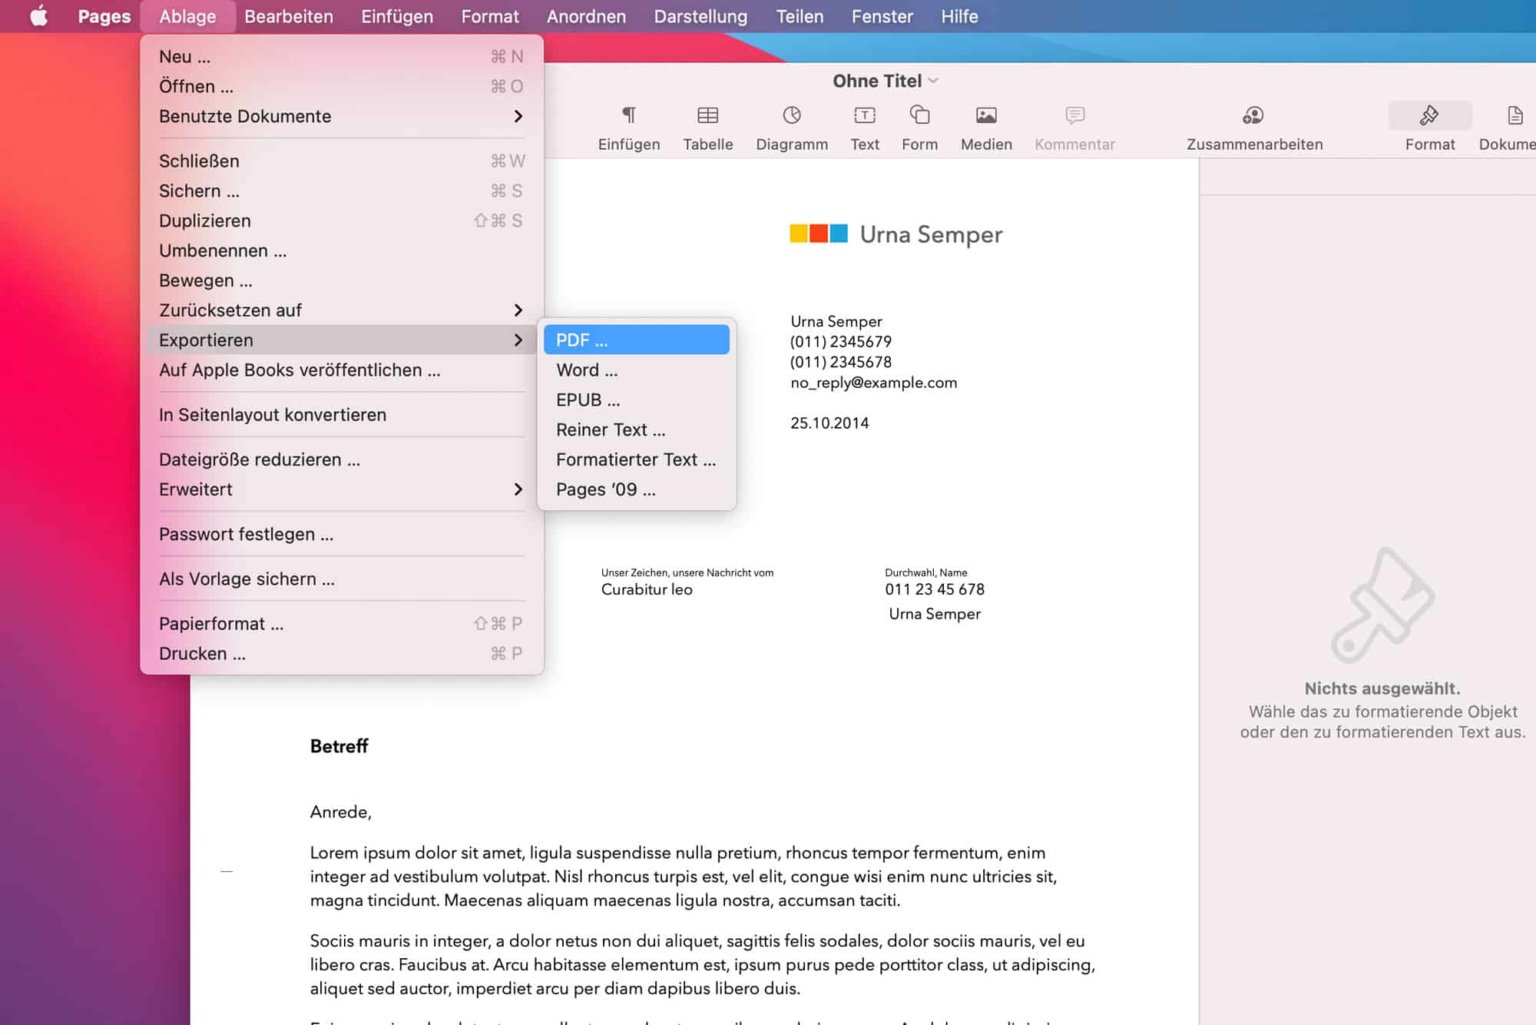Viewport: 1536px width, 1025px height.
Task: Open the Diagramm chart tool
Action: 791,116
